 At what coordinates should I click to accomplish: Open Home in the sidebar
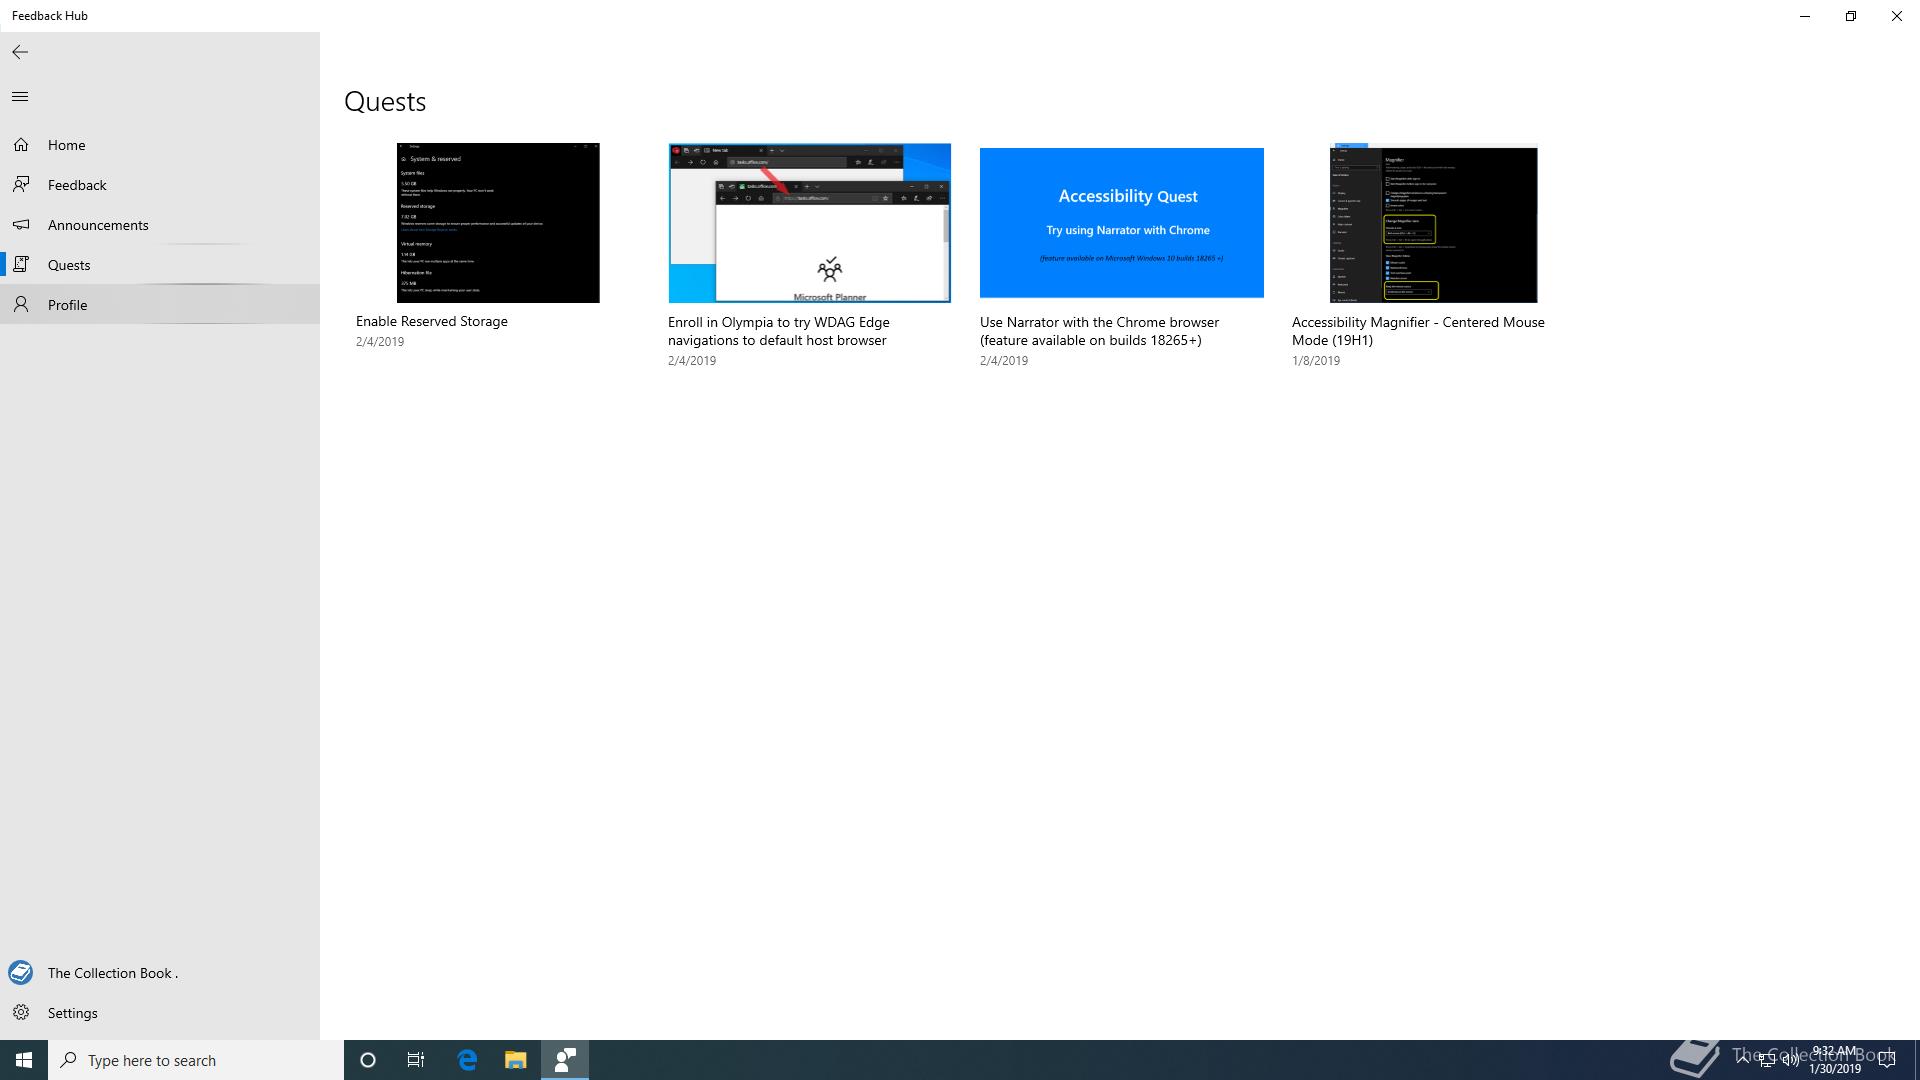pos(160,145)
